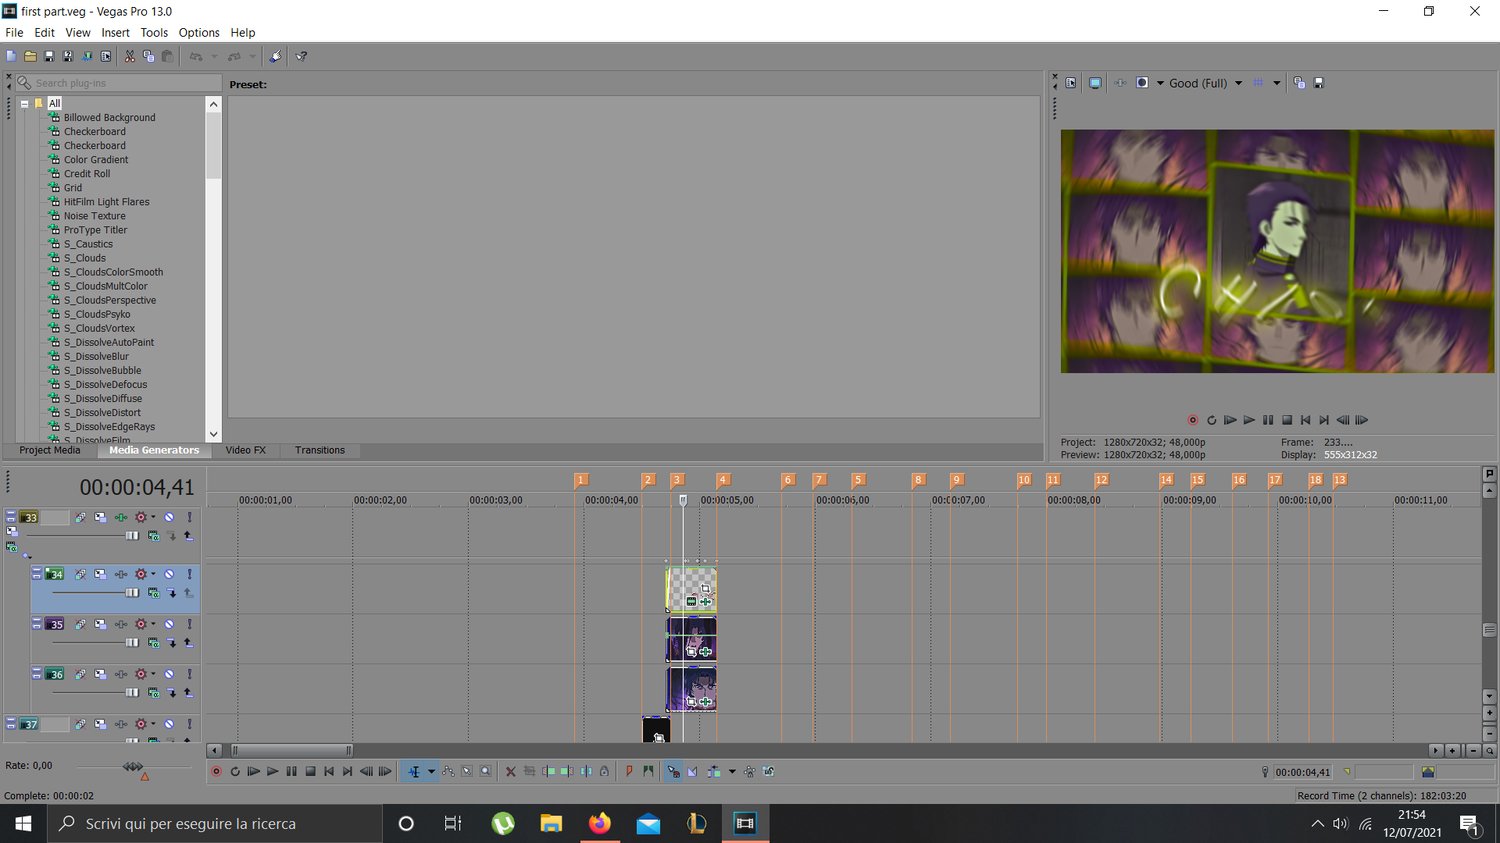The height and width of the screenshot is (843, 1500).
Task: Open track FX for track 35
Action: click(x=121, y=624)
